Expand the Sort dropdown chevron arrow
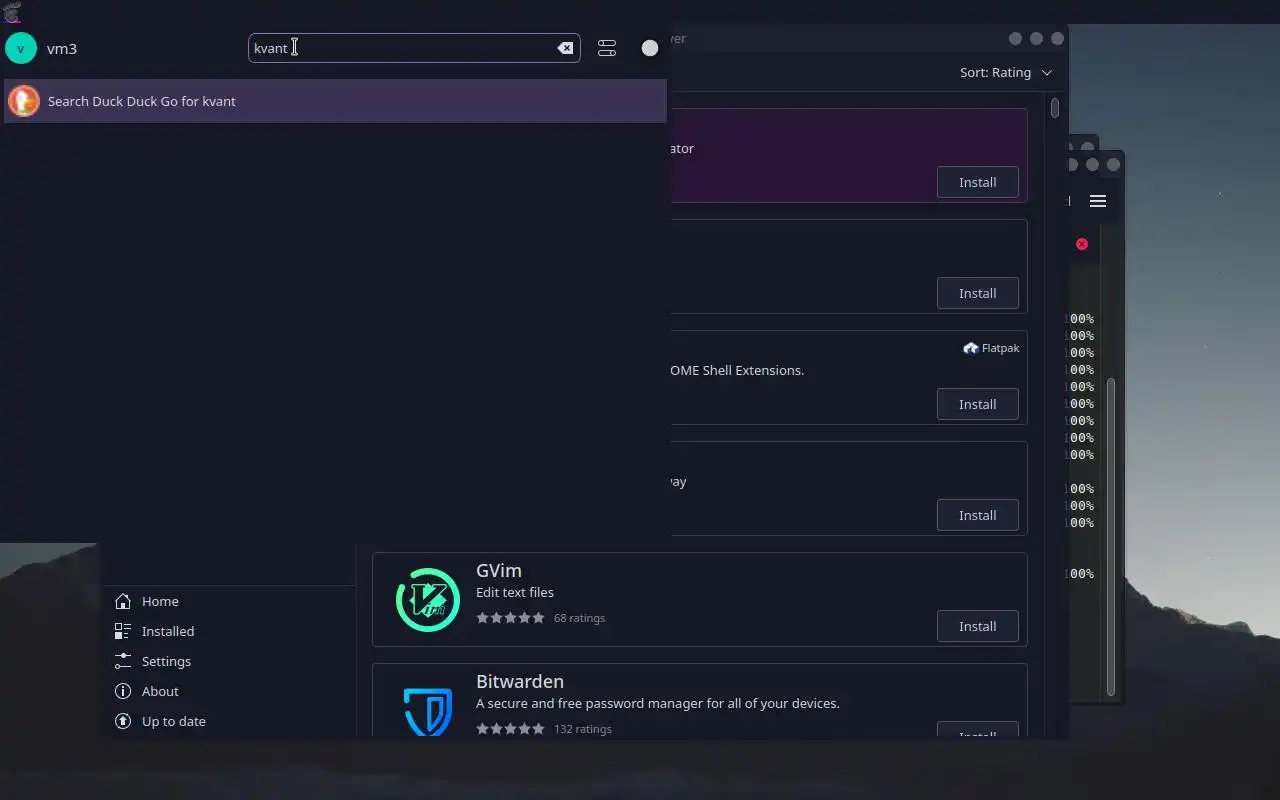Image resolution: width=1280 pixels, height=800 pixels. [1047, 72]
